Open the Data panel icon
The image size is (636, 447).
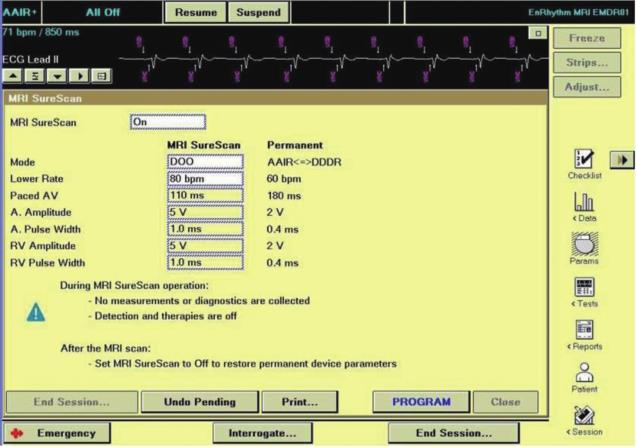pyautogui.click(x=584, y=201)
